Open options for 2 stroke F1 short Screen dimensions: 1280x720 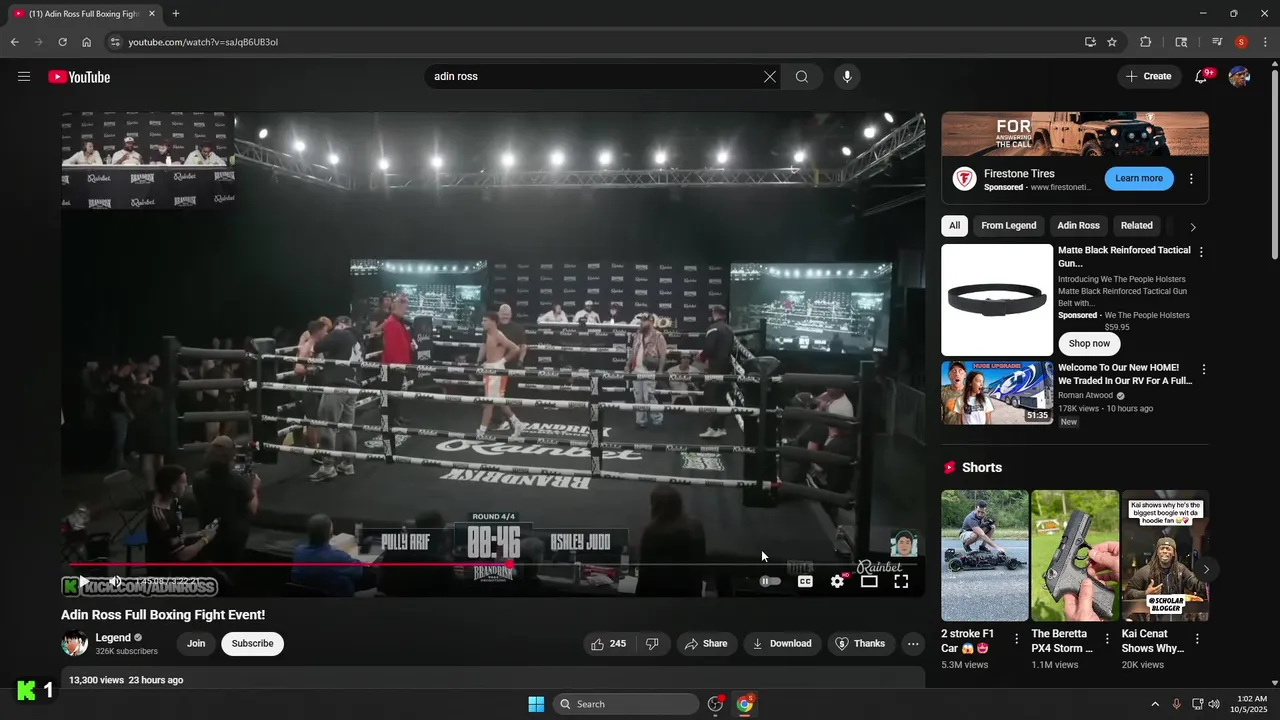[1017, 638]
